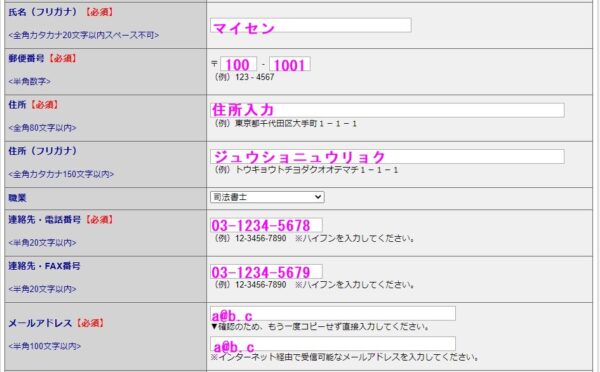Click the 氏名(フリガナ) input field
Screen dimensions: 600x372
coord(311,25)
